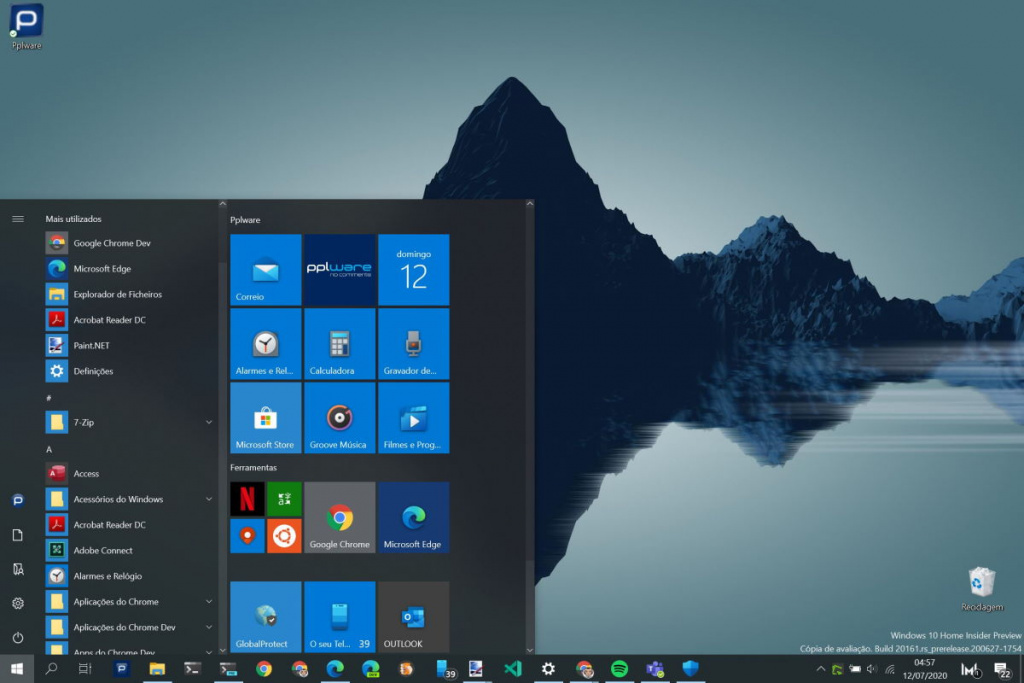The height and width of the screenshot is (683, 1024).
Task: Open Spotify from the taskbar
Action: click(619, 669)
